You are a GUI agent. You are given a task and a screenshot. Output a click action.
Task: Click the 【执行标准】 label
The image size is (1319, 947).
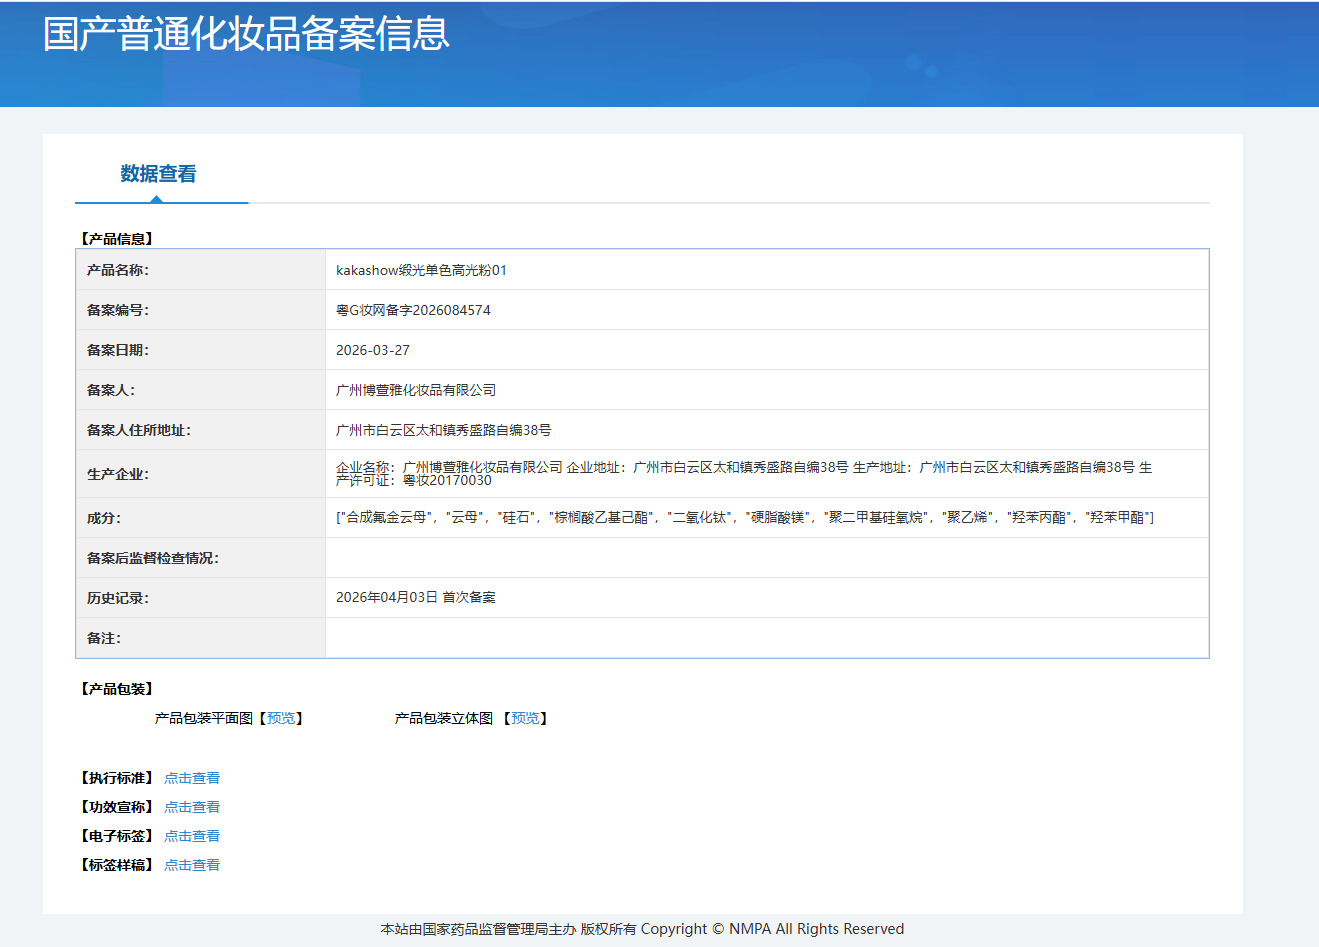(117, 778)
